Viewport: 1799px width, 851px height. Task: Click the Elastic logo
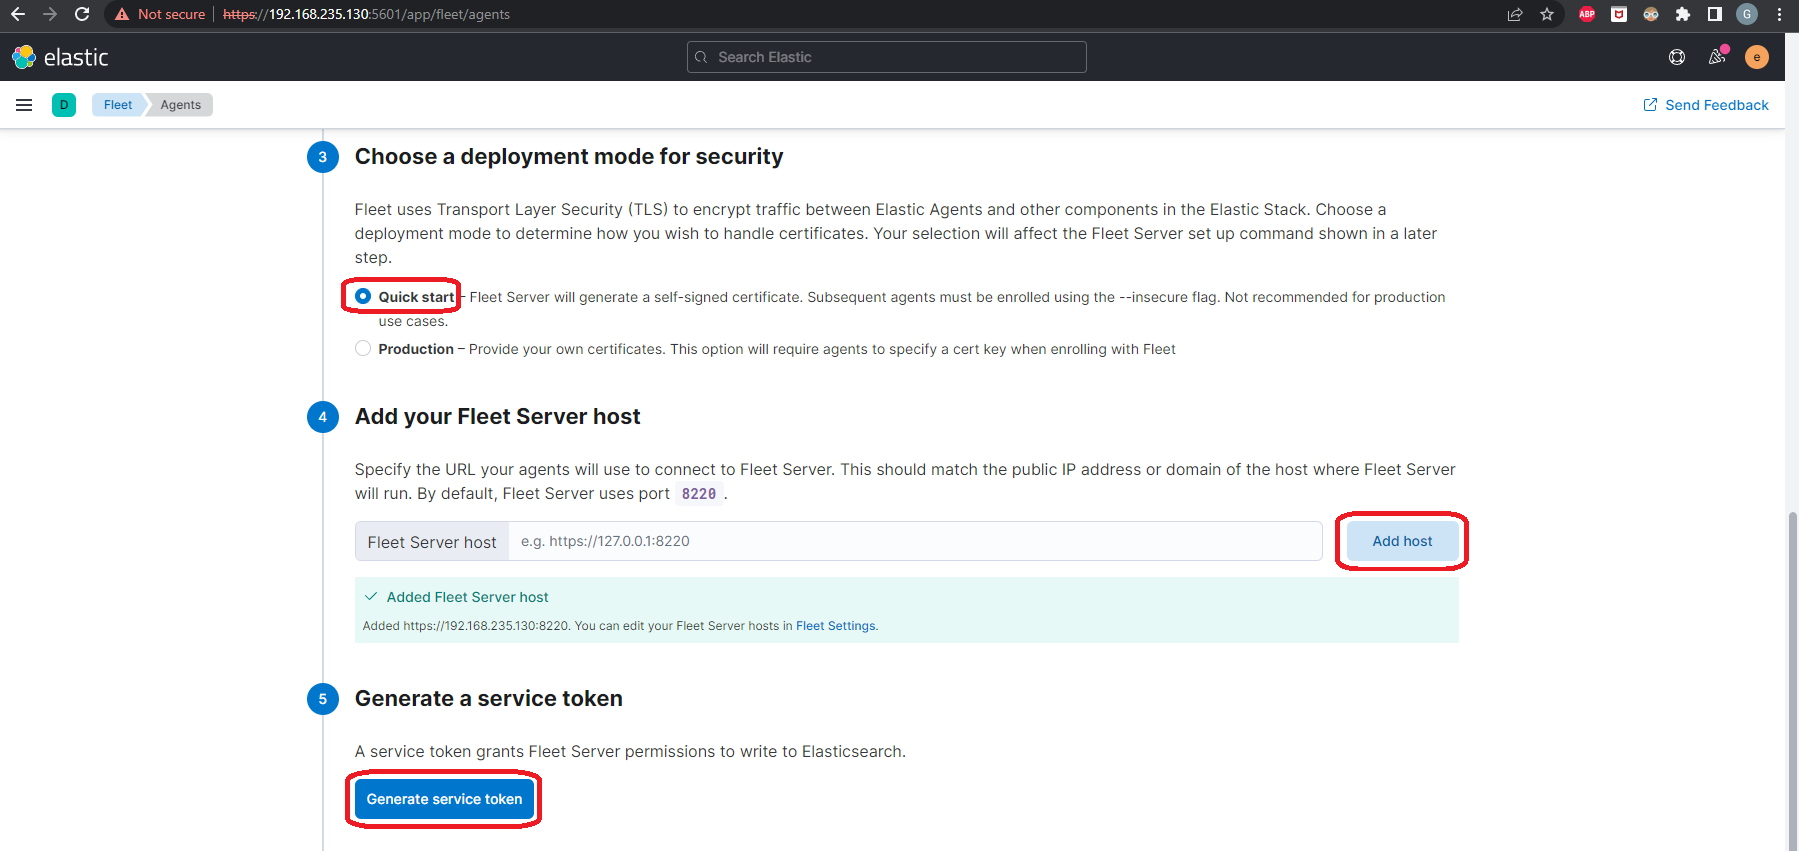point(60,57)
